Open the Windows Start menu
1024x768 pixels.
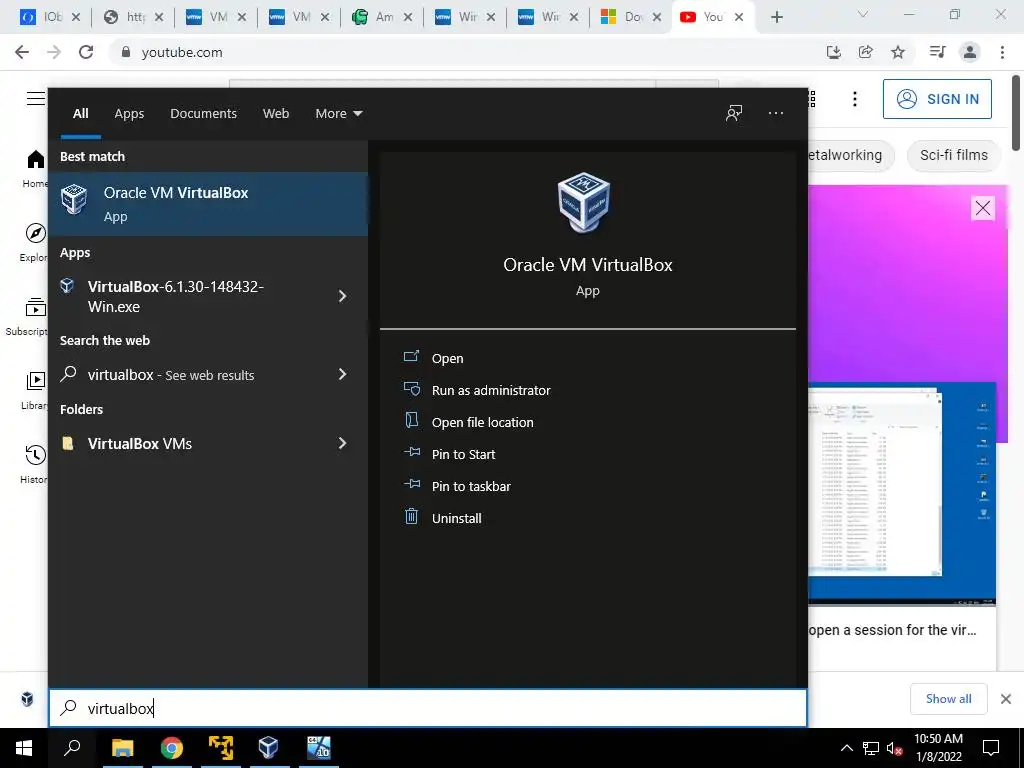pyautogui.click(x=24, y=748)
